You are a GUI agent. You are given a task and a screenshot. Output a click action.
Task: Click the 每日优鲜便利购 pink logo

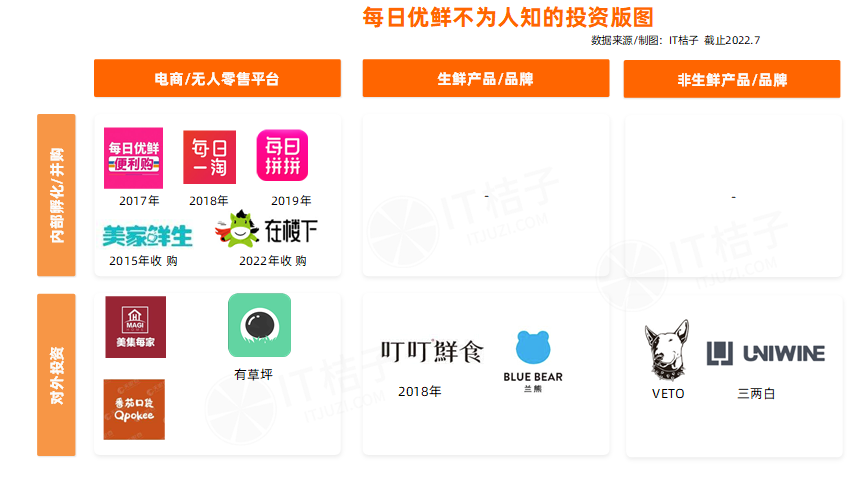tap(134, 158)
